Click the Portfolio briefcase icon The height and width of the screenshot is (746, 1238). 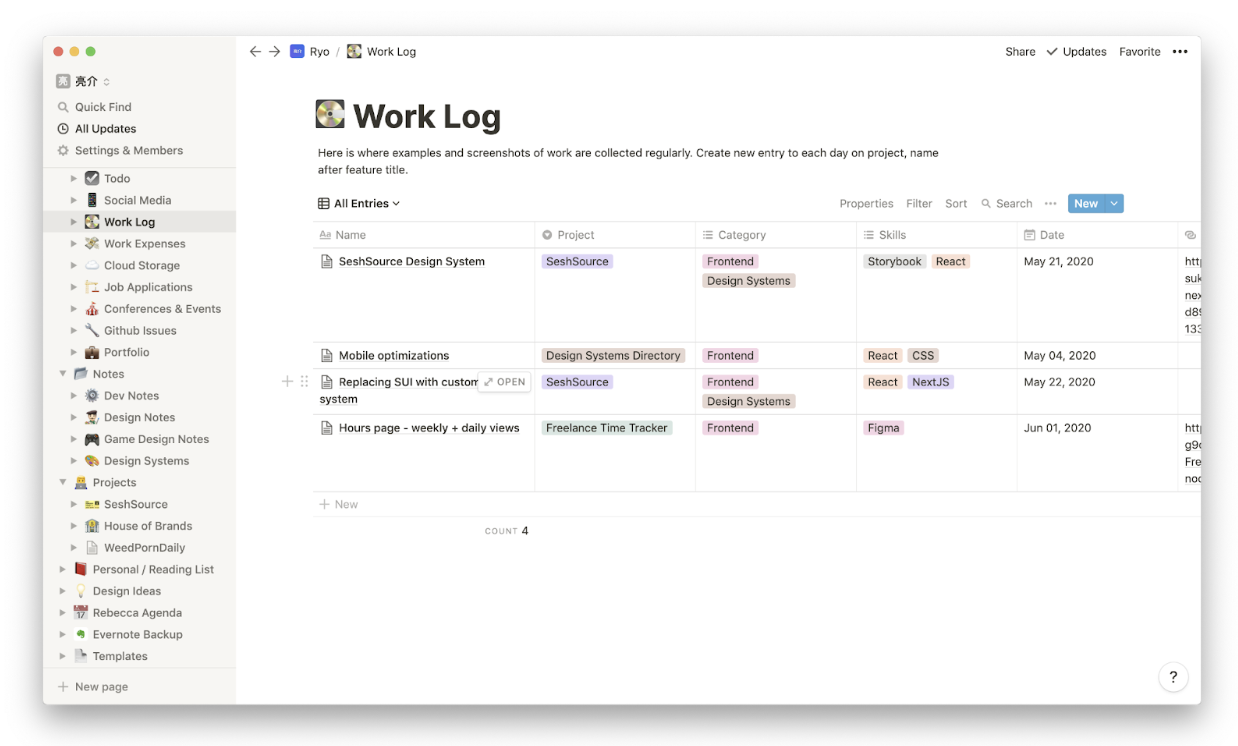click(x=92, y=352)
